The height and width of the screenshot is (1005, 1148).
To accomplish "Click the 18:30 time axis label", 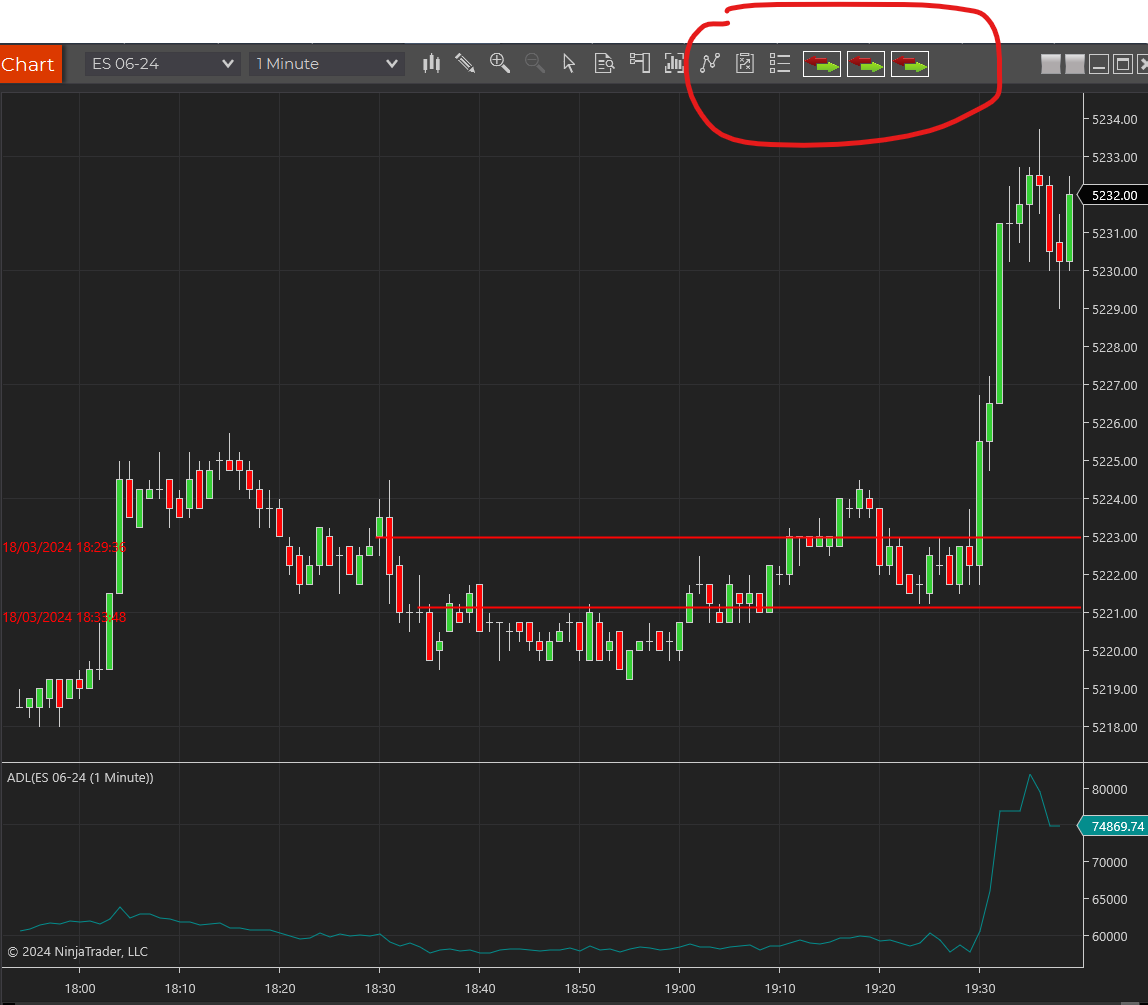I will [379, 988].
